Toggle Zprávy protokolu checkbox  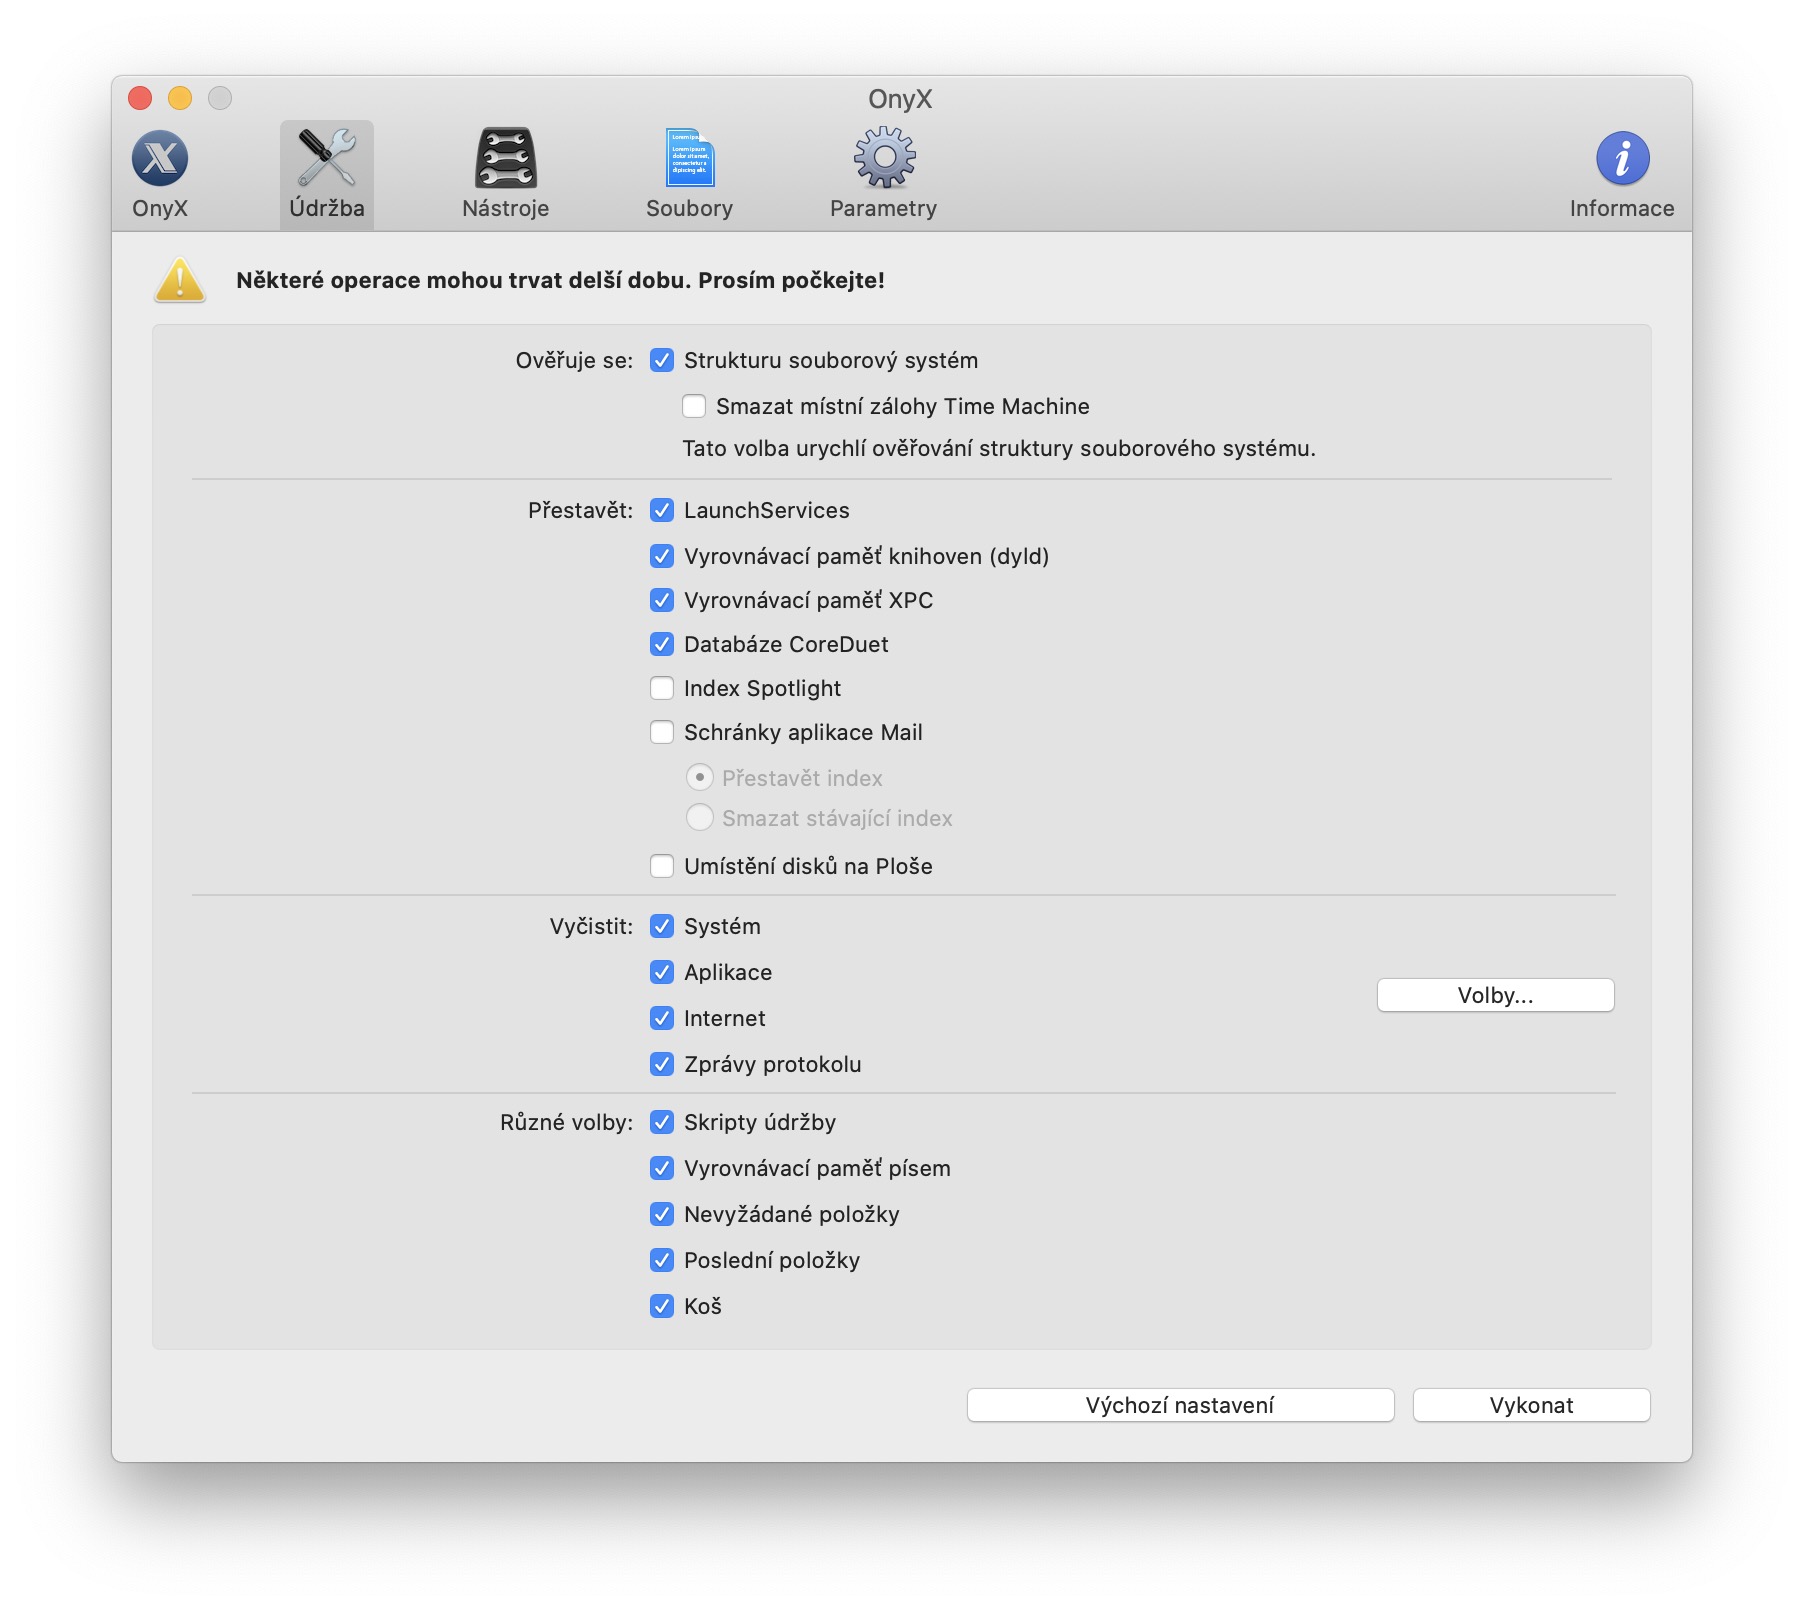(662, 1064)
